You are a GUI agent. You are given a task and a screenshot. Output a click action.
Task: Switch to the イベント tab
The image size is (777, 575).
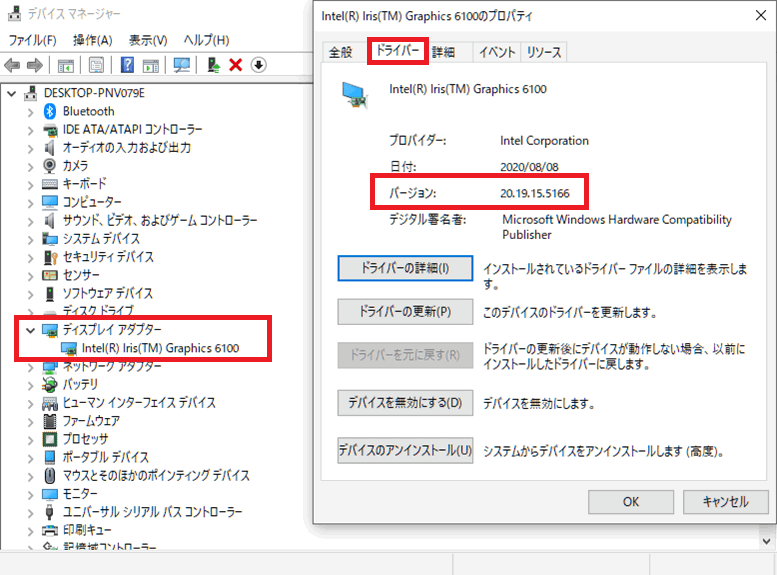click(497, 52)
